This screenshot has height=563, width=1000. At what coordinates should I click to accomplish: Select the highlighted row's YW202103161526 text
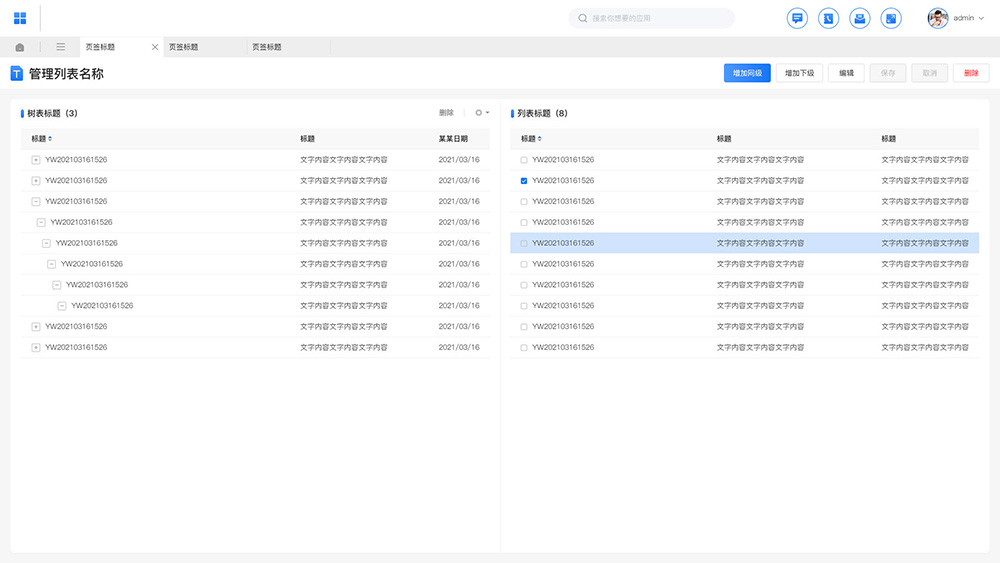pyautogui.click(x=563, y=244)
